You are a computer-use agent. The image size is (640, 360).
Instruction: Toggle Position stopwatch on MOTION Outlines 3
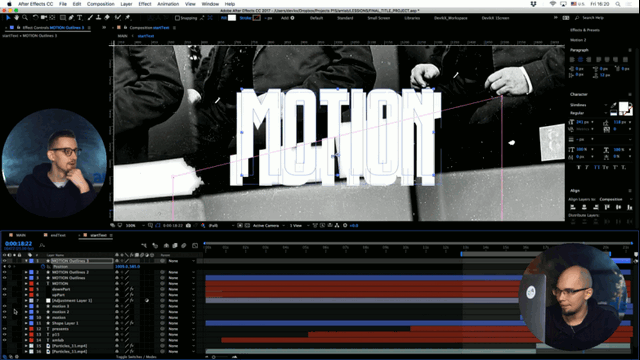[43, 267]
